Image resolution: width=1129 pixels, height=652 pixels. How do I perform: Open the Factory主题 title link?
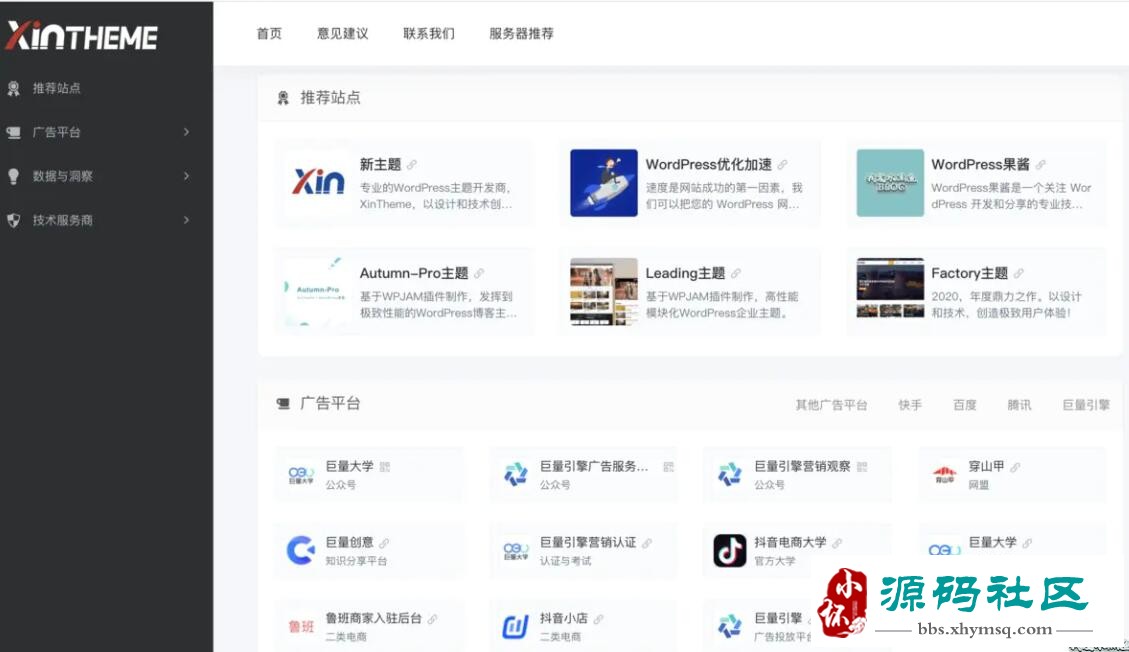pos(970,273)
